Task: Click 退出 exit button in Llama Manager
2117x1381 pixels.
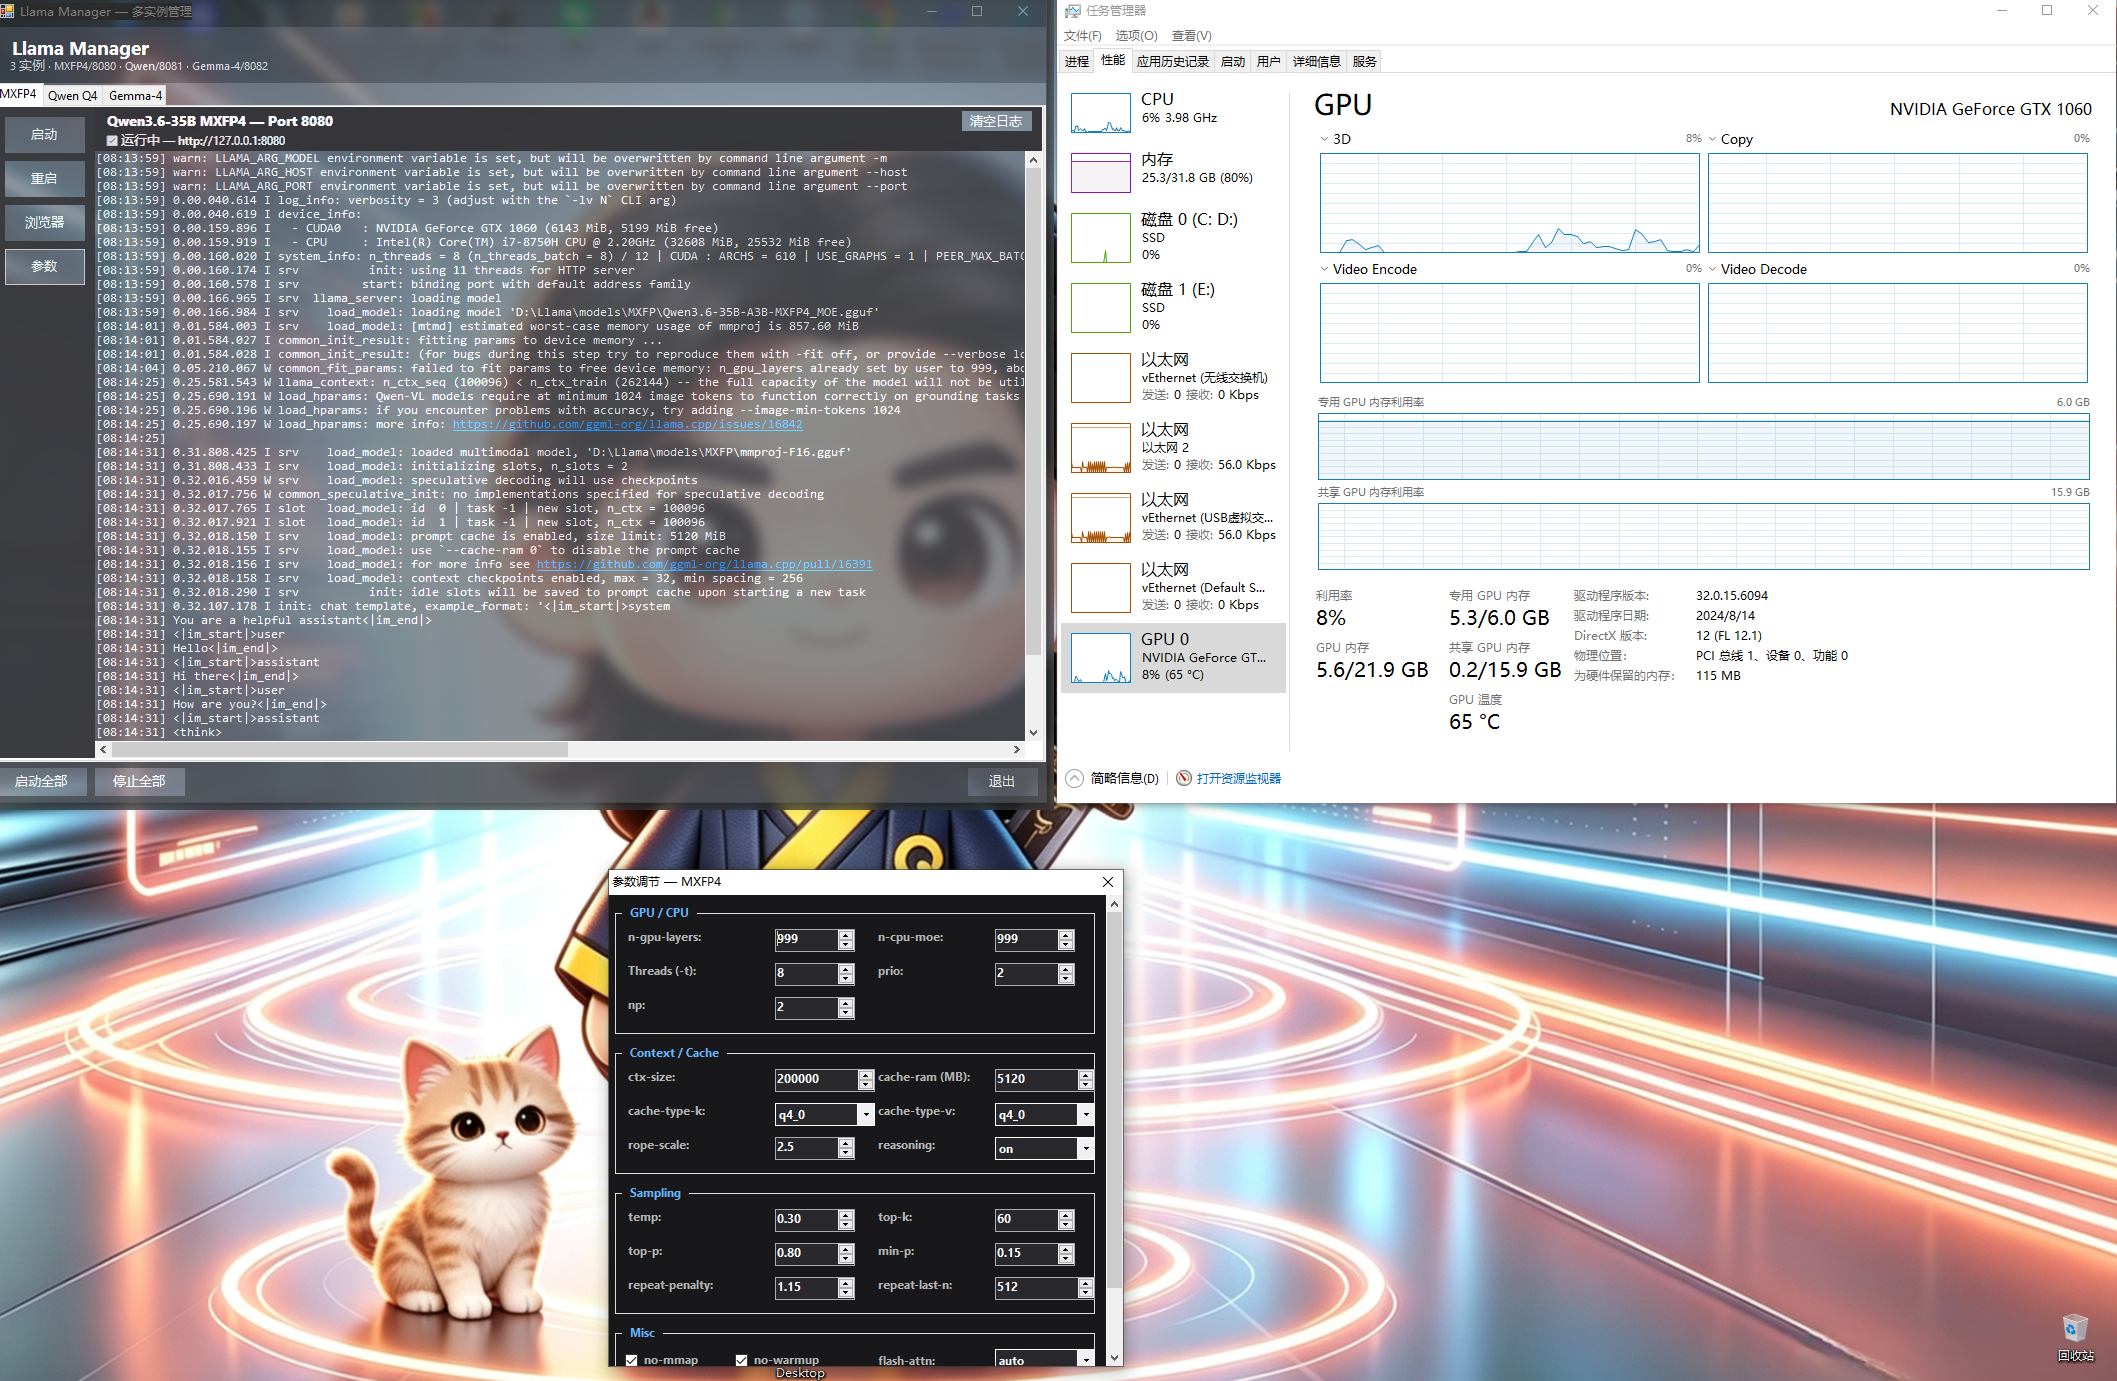Action: [1002, 781]
